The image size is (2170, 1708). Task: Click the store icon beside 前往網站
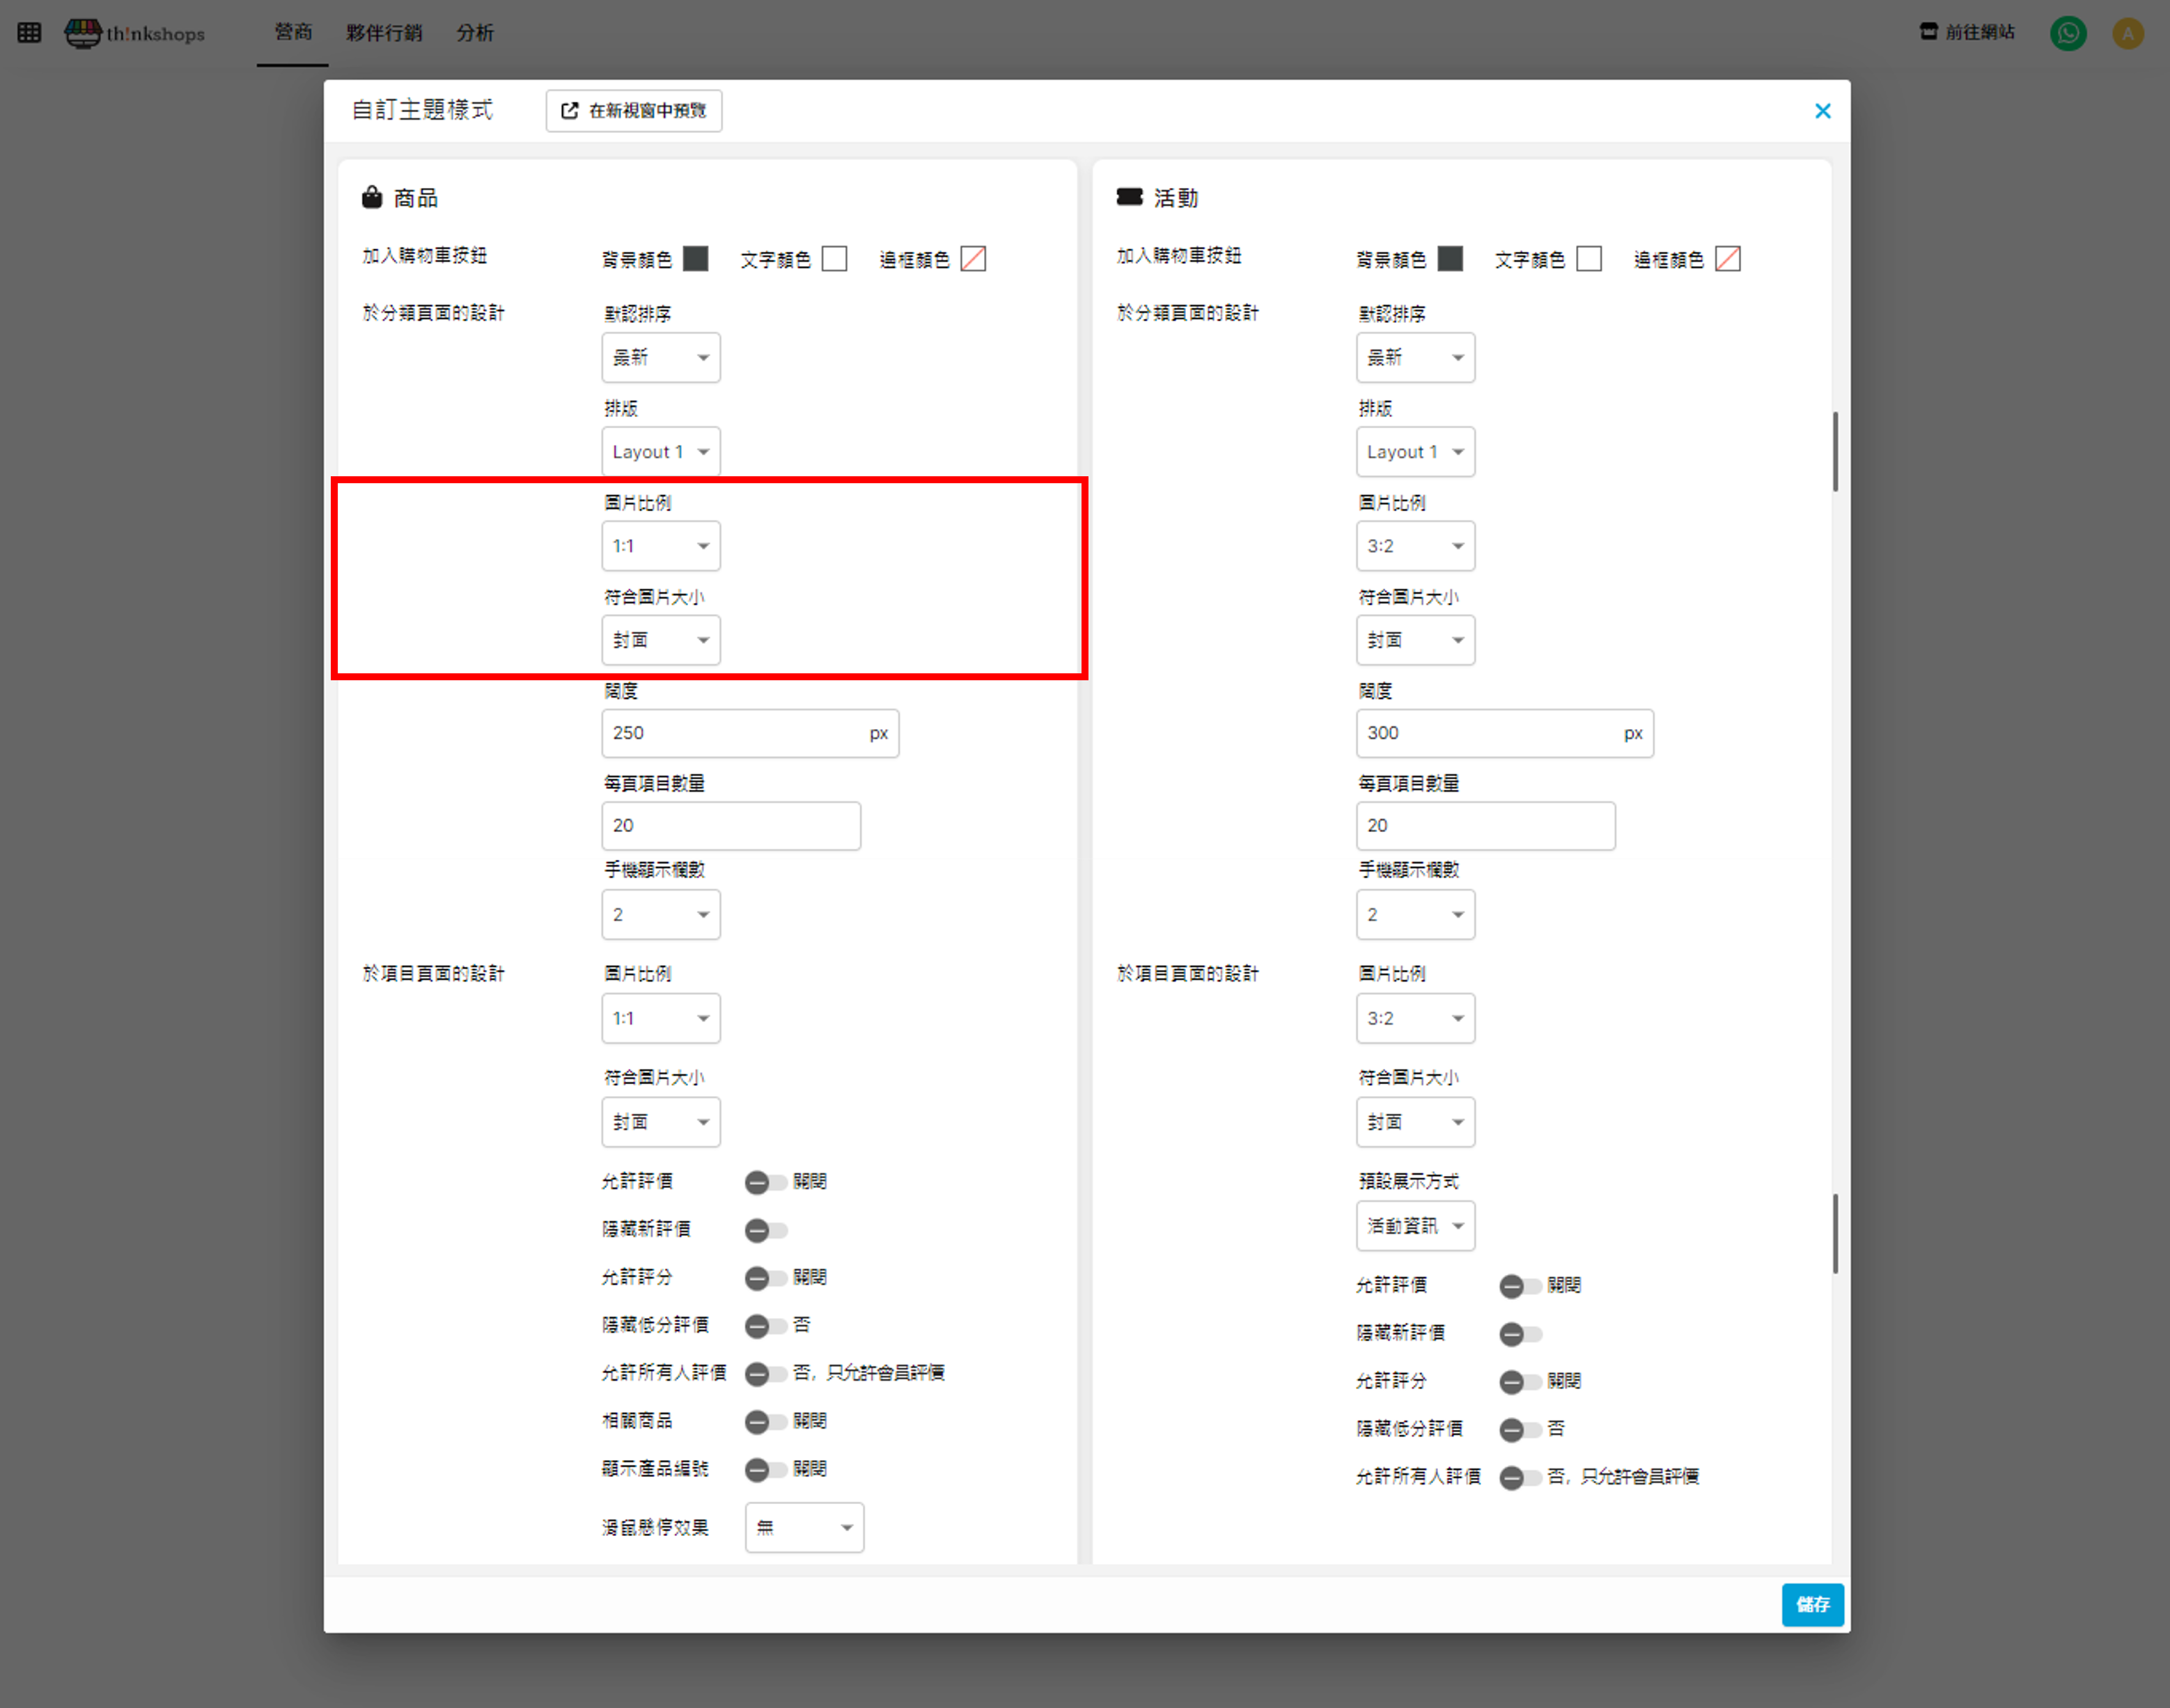click(1928, 32)
